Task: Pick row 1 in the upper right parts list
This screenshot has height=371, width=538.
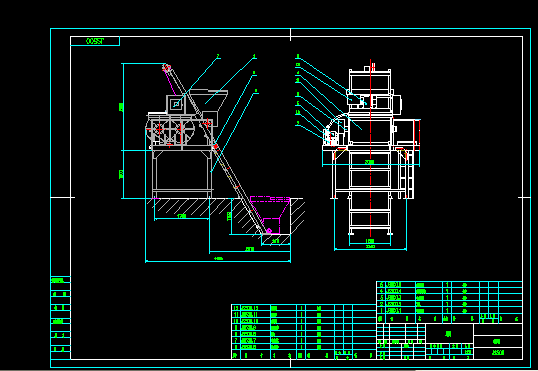Action: [x=449, y=311]
